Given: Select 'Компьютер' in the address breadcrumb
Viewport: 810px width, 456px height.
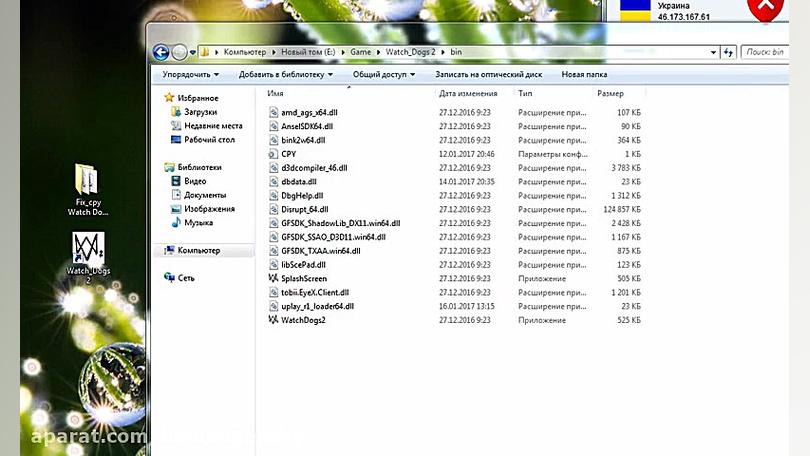Looking at the screenshot, I should [x=245, y=52].
